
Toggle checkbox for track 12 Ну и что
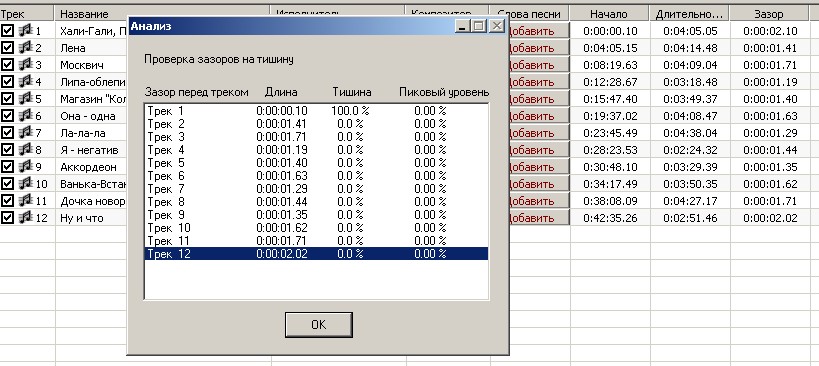(7, 218)
